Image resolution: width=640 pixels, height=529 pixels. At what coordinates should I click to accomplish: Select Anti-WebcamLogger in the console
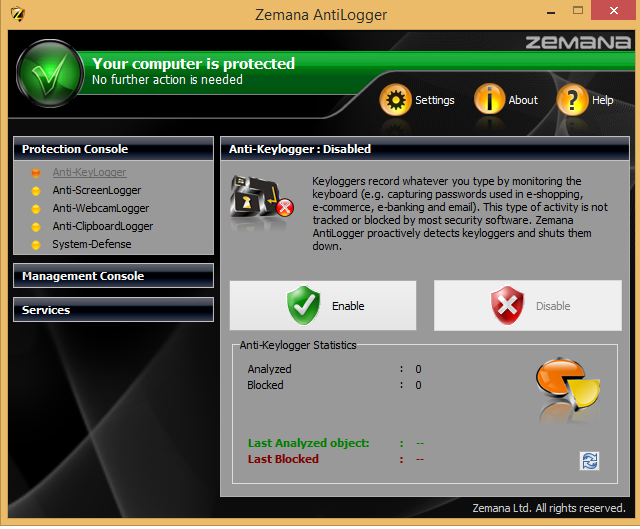point(101,208)
